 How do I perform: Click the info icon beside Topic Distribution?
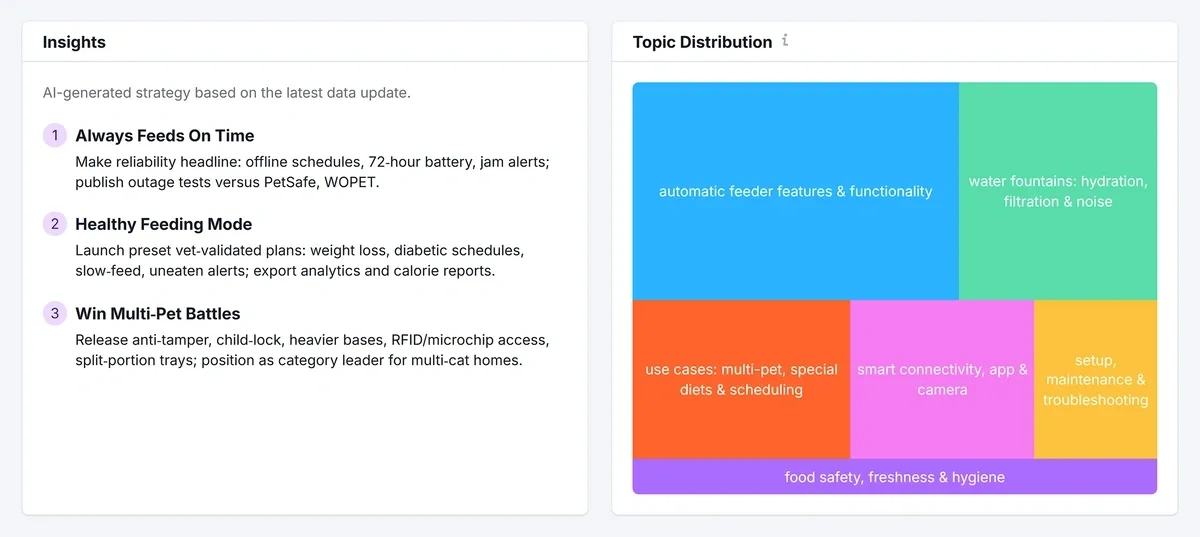tap(785, 41)
